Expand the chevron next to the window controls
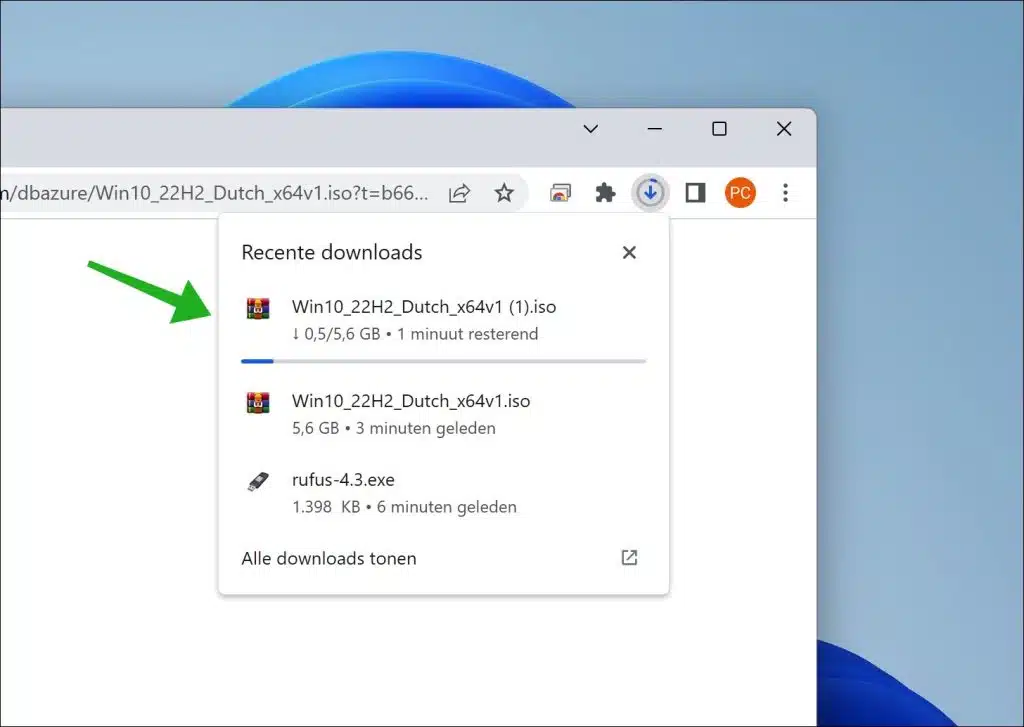1024x727 pixels. click(x=590, y=129)
